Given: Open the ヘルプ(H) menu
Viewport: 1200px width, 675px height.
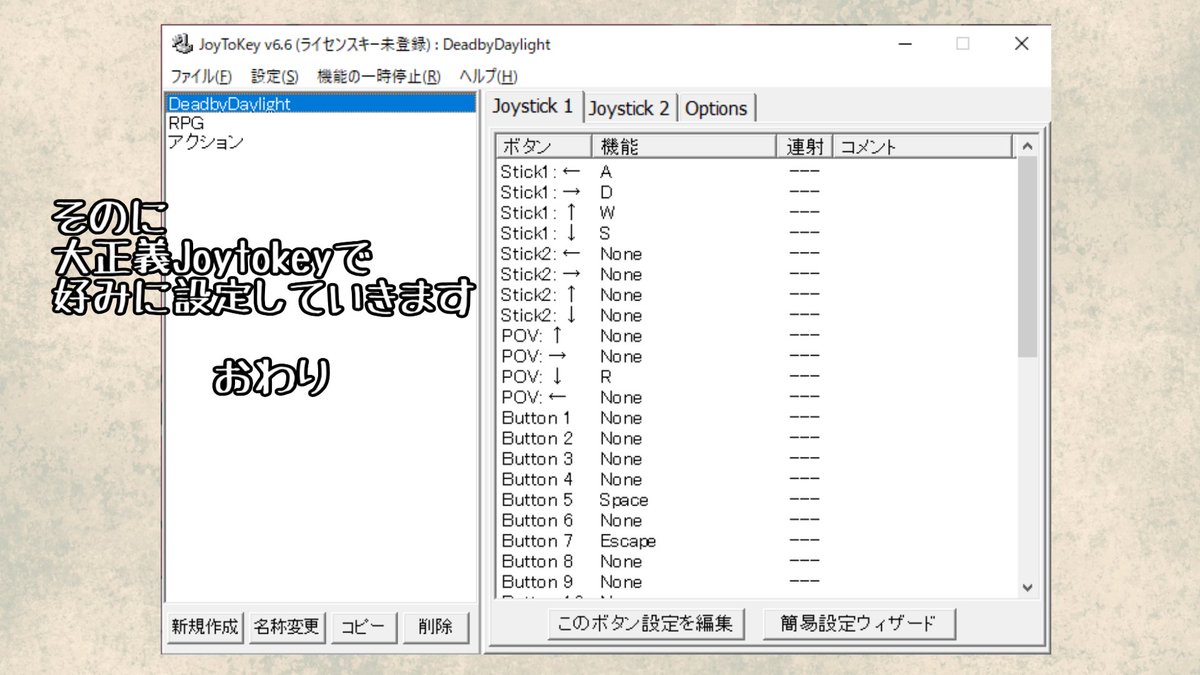Looking at the screenshot, I should 488,76.
